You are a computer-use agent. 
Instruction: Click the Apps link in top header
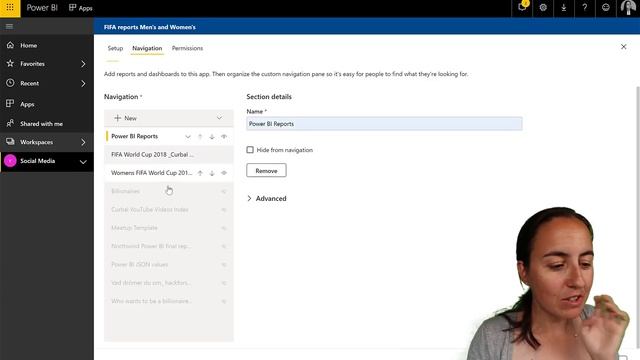click(81, 8)
